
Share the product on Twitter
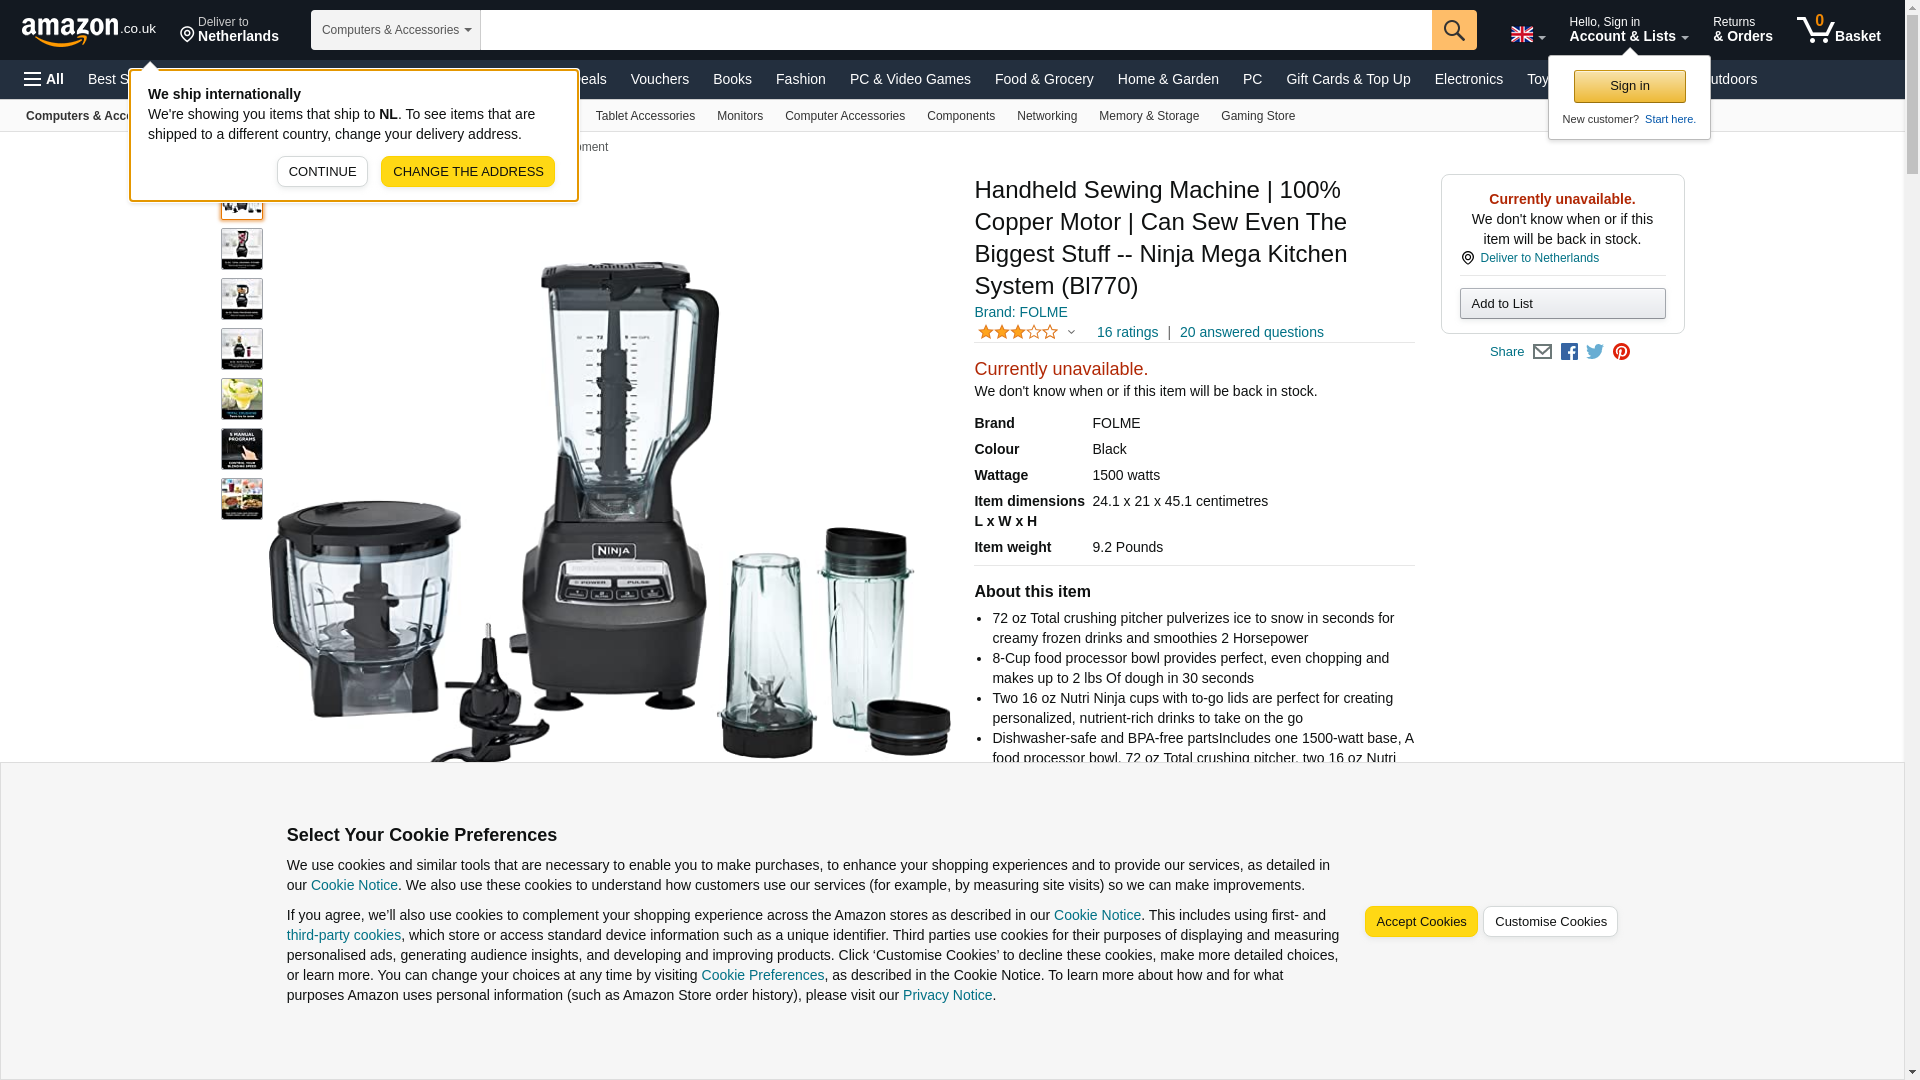(x=1595, y=352)
